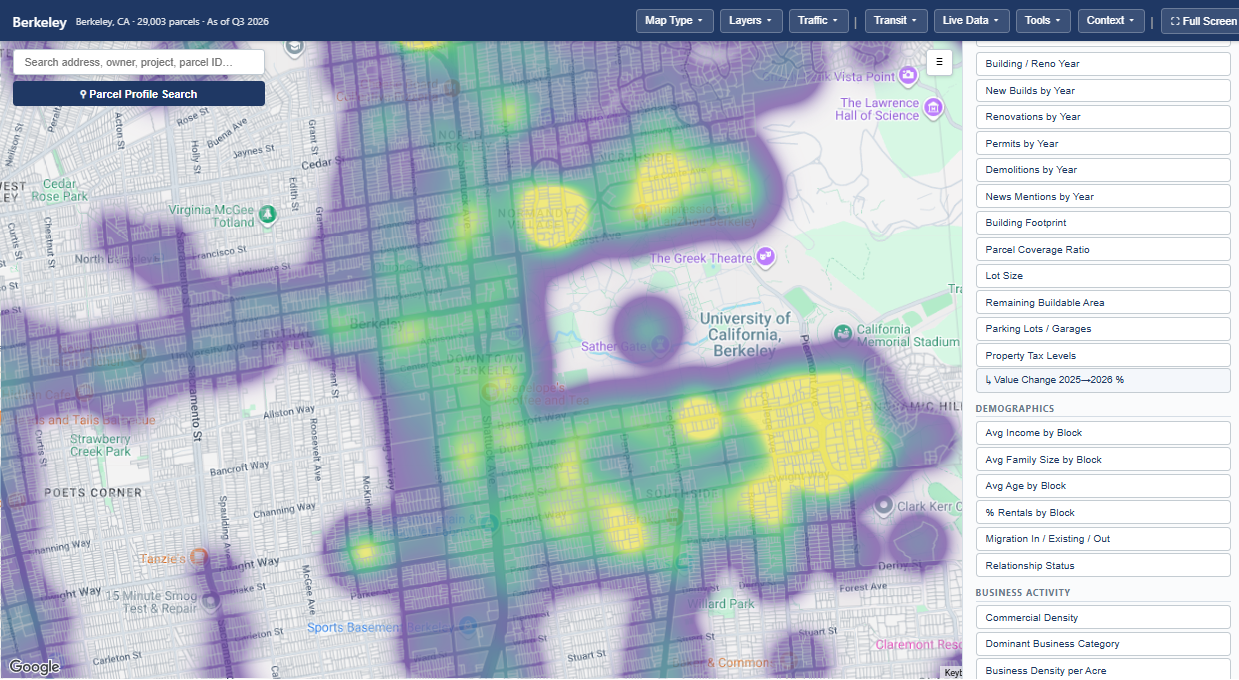This screenshot has height=680, width=1239.
Task: Click the Sather Gate marker icon
Action: click(x=661, y=345)
